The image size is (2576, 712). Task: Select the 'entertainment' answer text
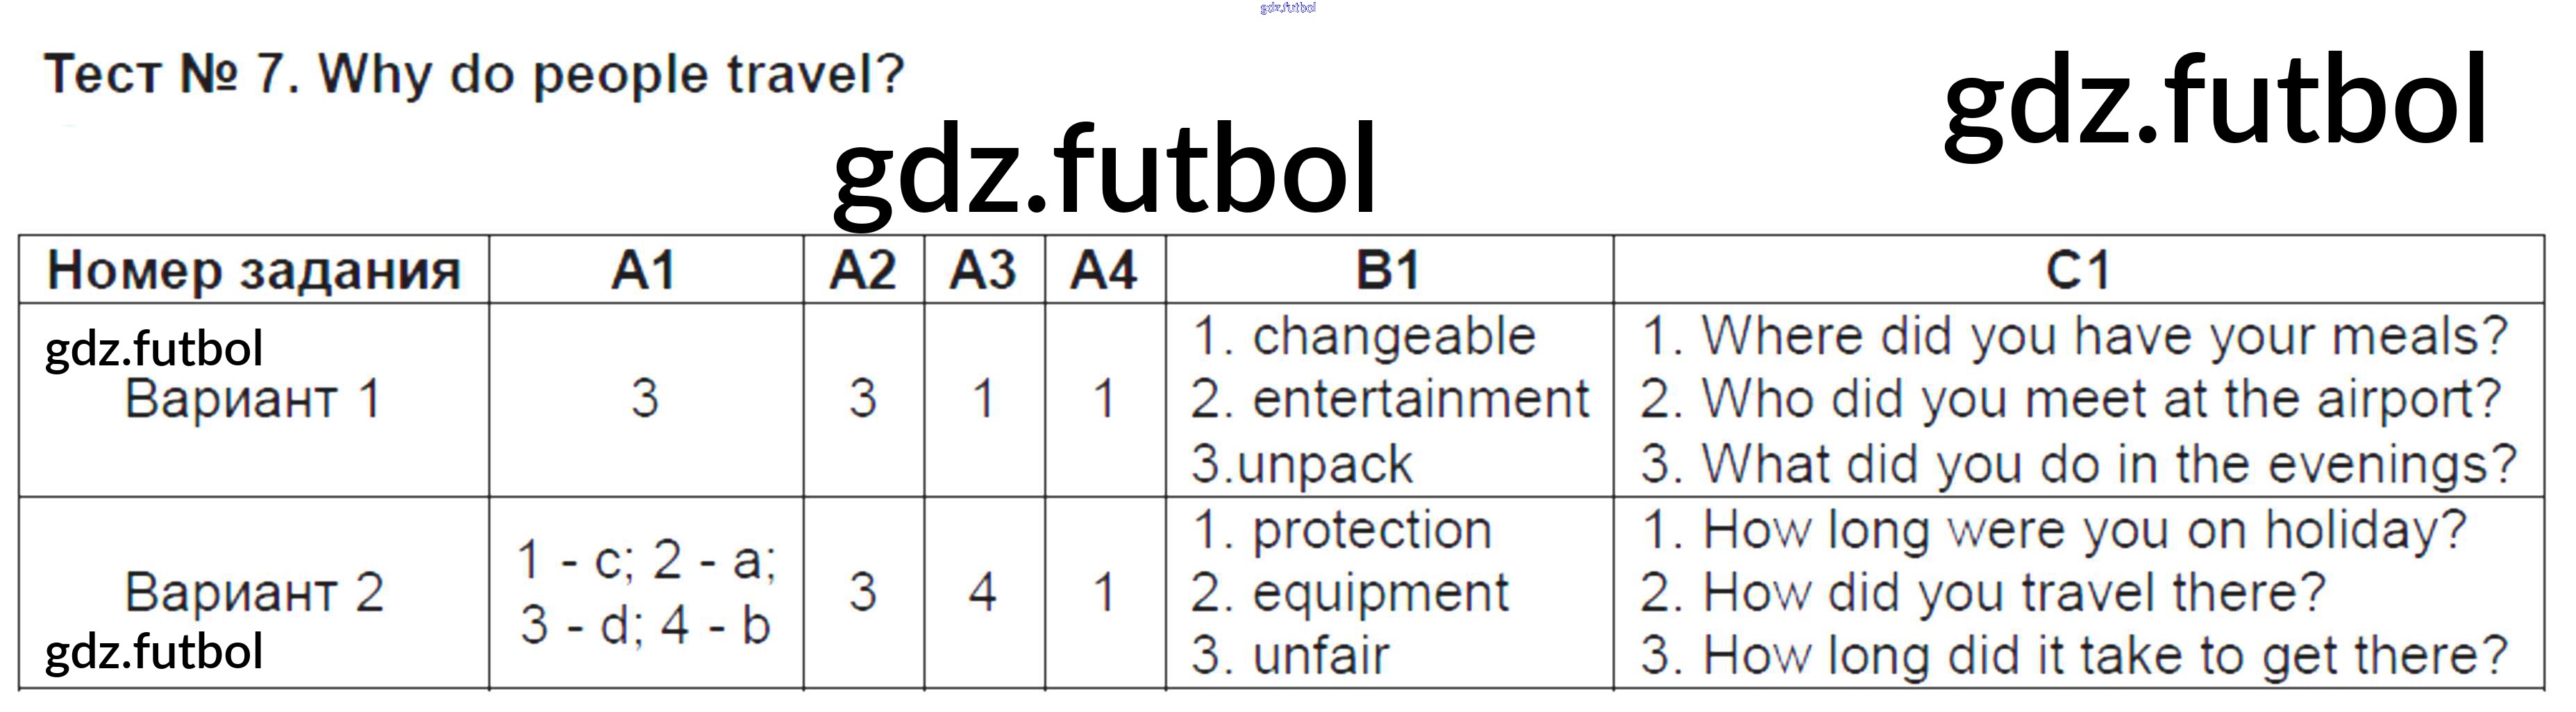1420,400
